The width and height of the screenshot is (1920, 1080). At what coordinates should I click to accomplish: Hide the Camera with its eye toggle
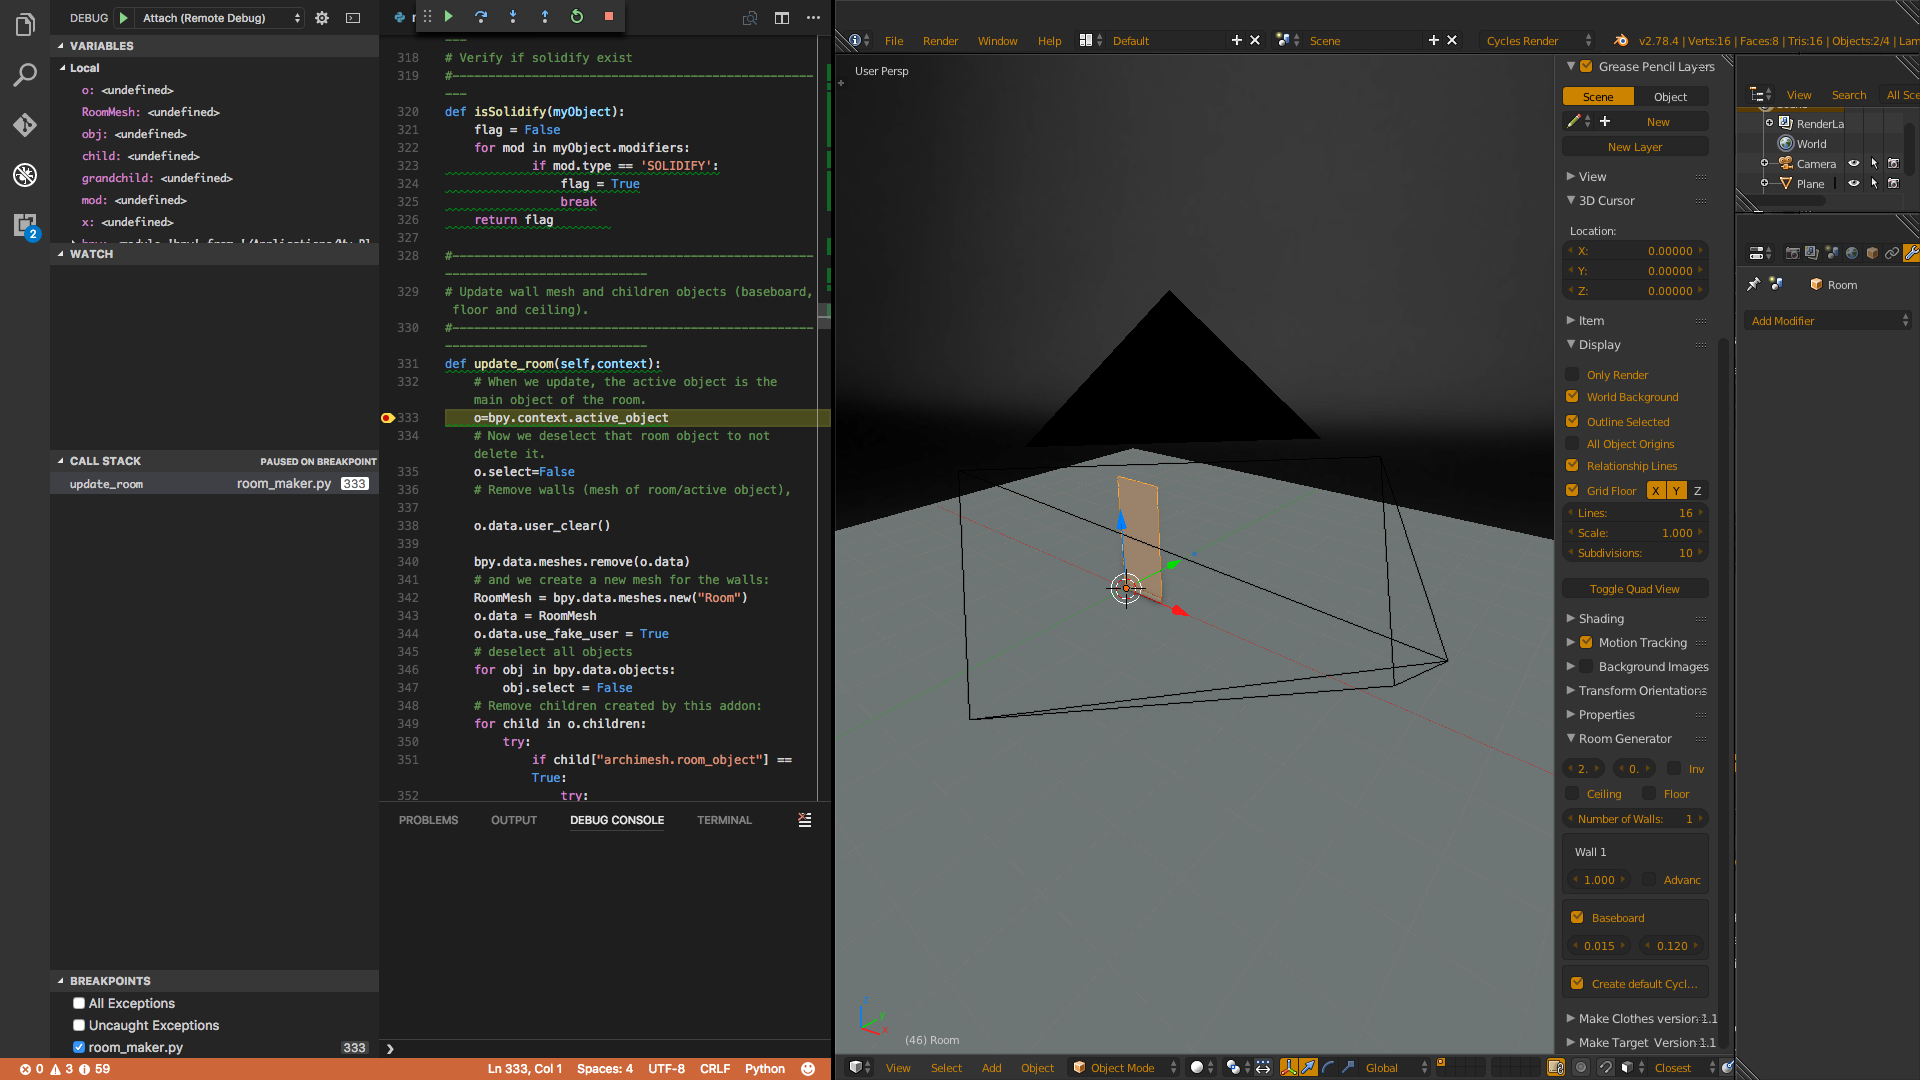tap(1855, 163)
